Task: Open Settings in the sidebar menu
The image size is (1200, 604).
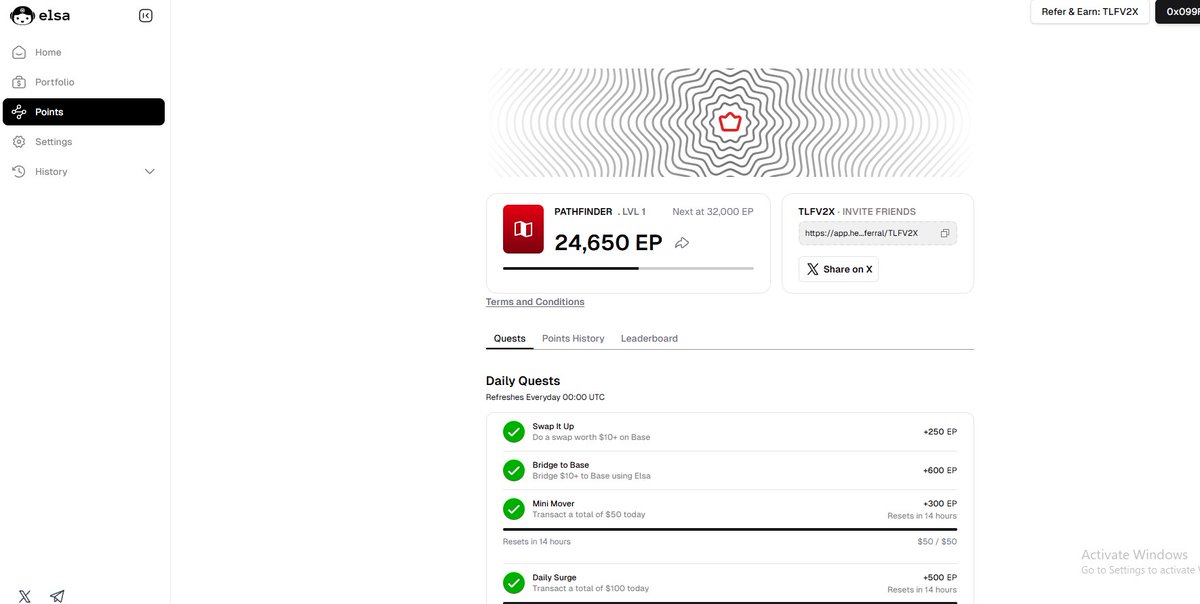Action: [x=84, y=142]
